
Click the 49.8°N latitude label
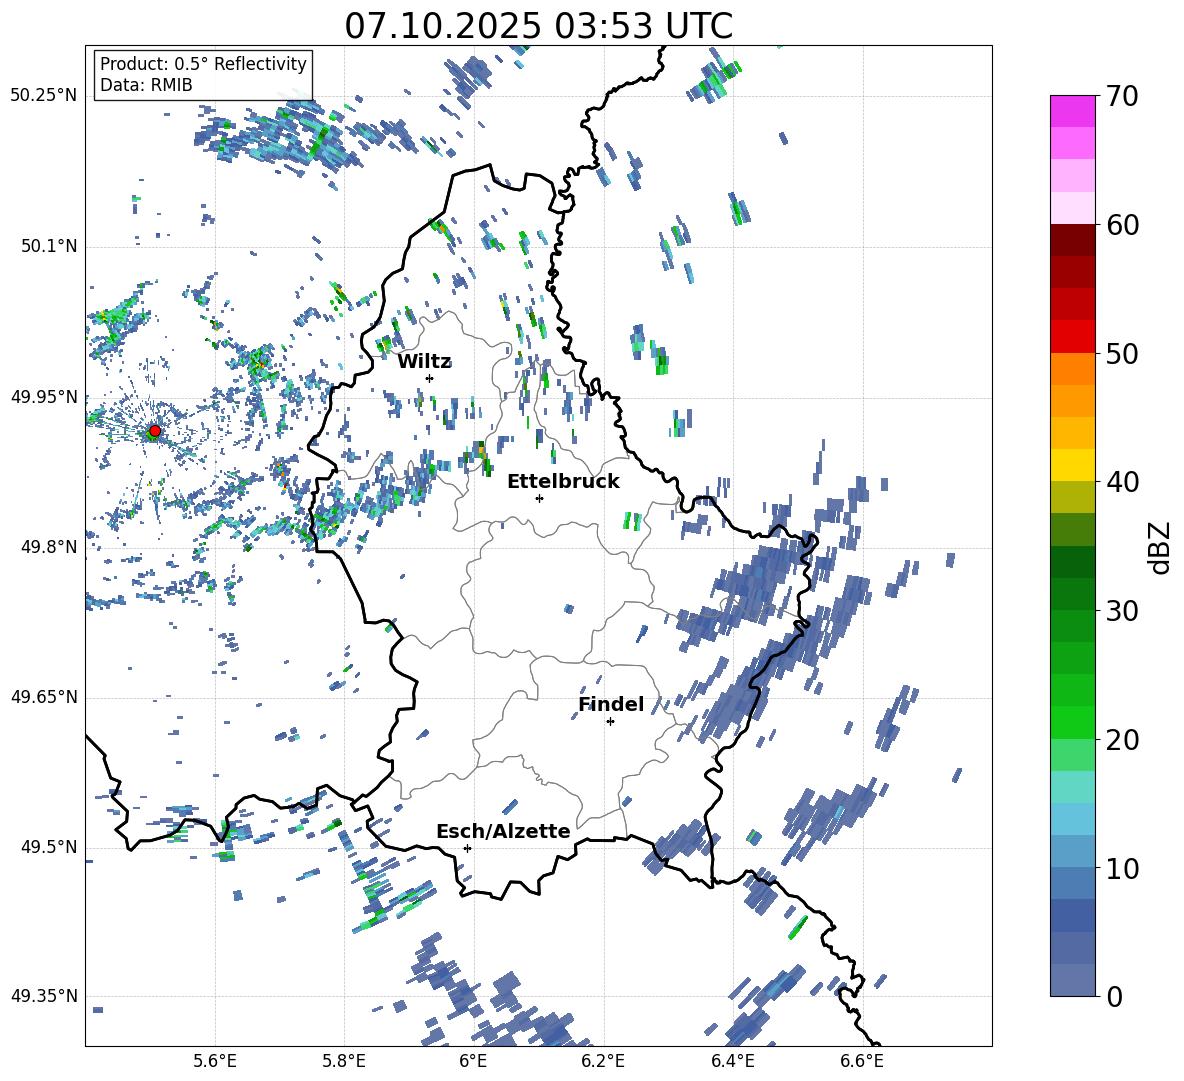pyautogui.click(x=49, y=547)
